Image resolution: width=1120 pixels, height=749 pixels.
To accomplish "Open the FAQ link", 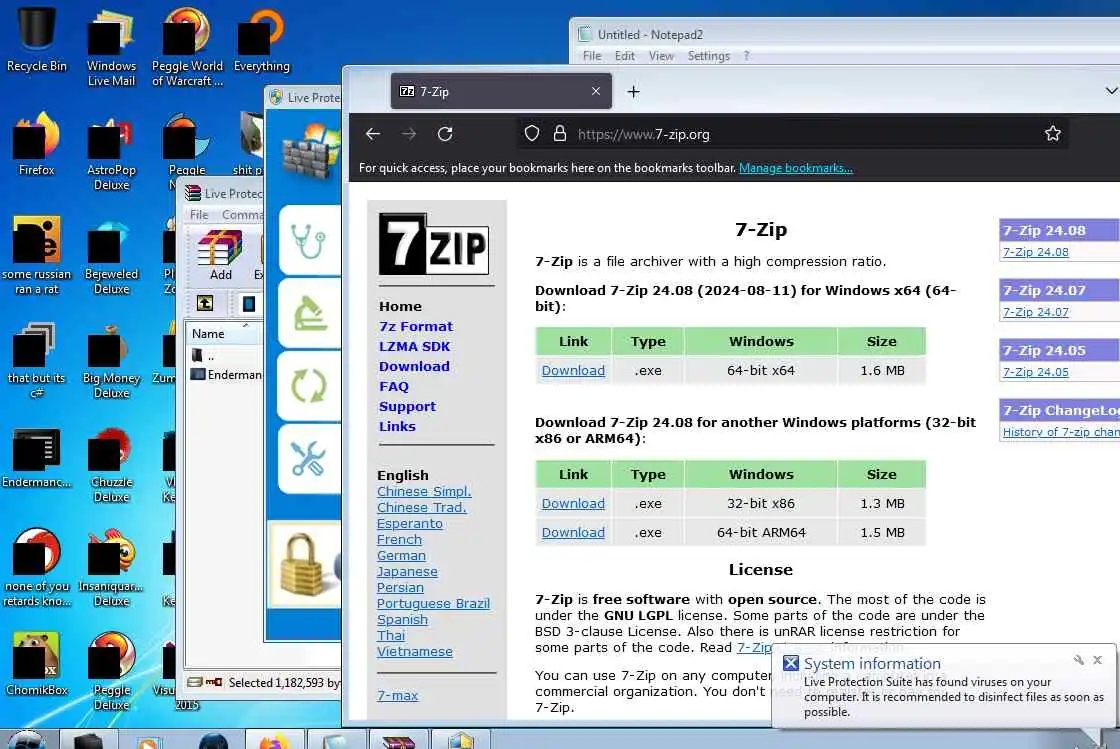I will (x=394, y=386).
